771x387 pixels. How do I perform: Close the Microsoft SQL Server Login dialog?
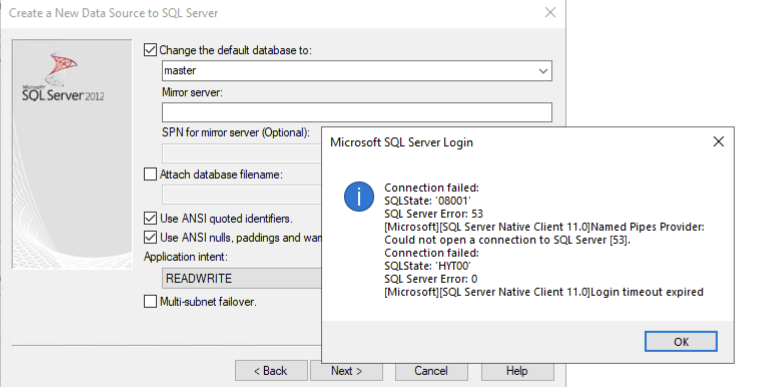[x=718, y=142]
